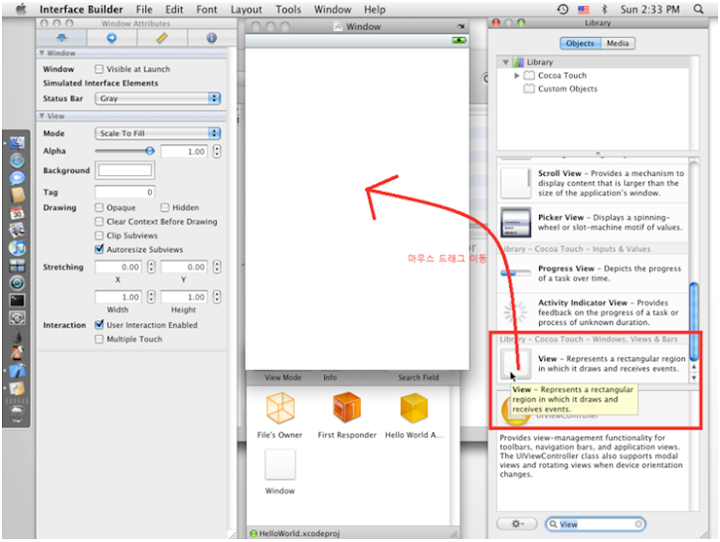Screen dimensions: 720x542
Task: Launch iTunes from the Dock
Action: tap(17, 248)
